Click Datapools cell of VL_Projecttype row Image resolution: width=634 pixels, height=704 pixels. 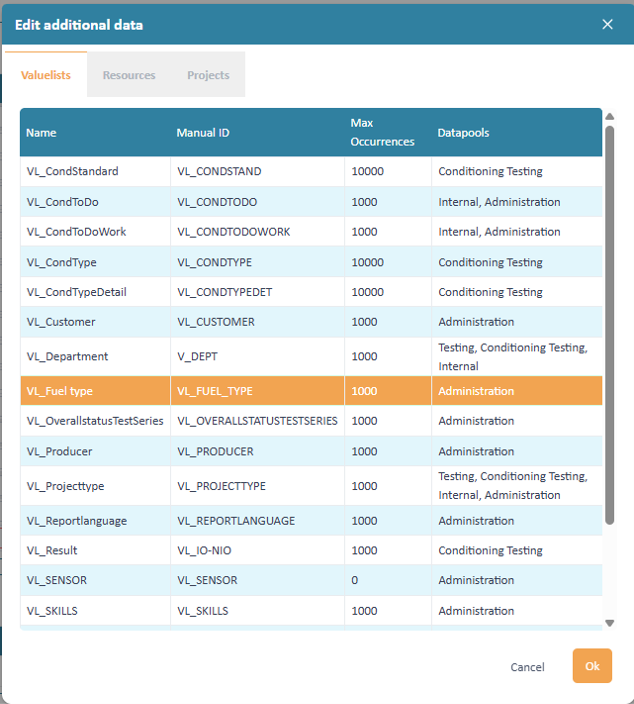click(x=517, y=486)
